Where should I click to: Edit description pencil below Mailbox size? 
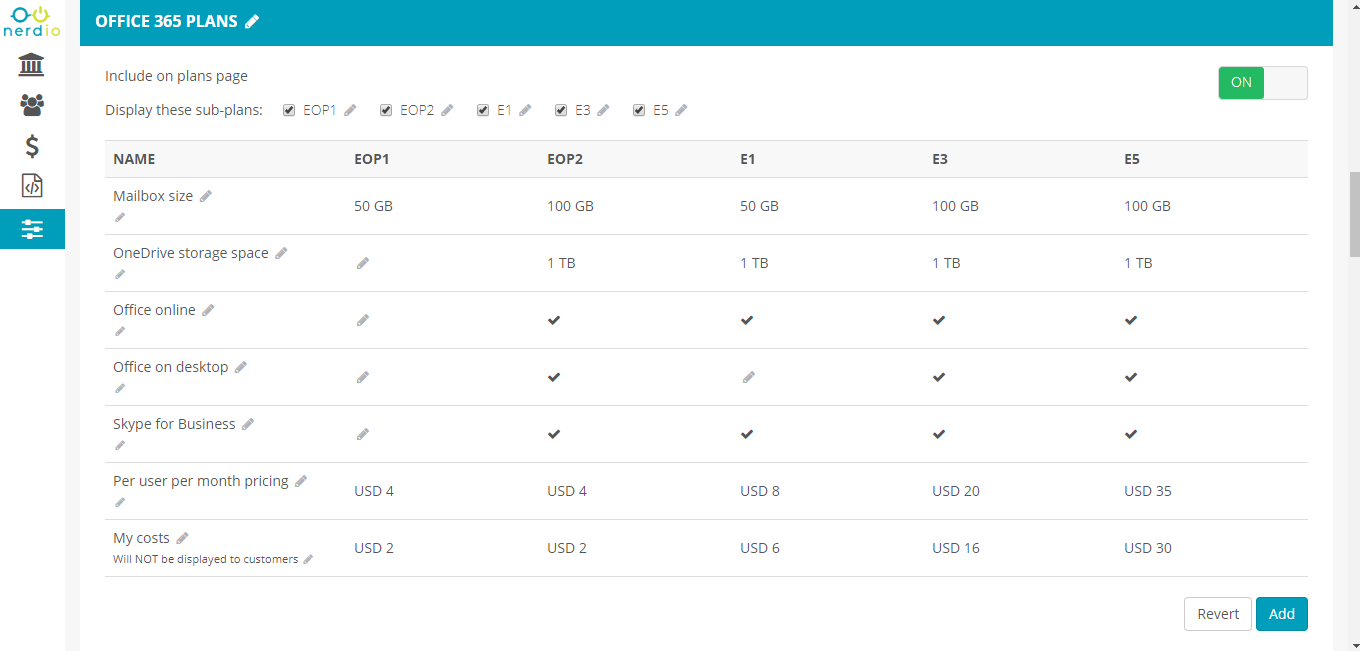point(120,217)
